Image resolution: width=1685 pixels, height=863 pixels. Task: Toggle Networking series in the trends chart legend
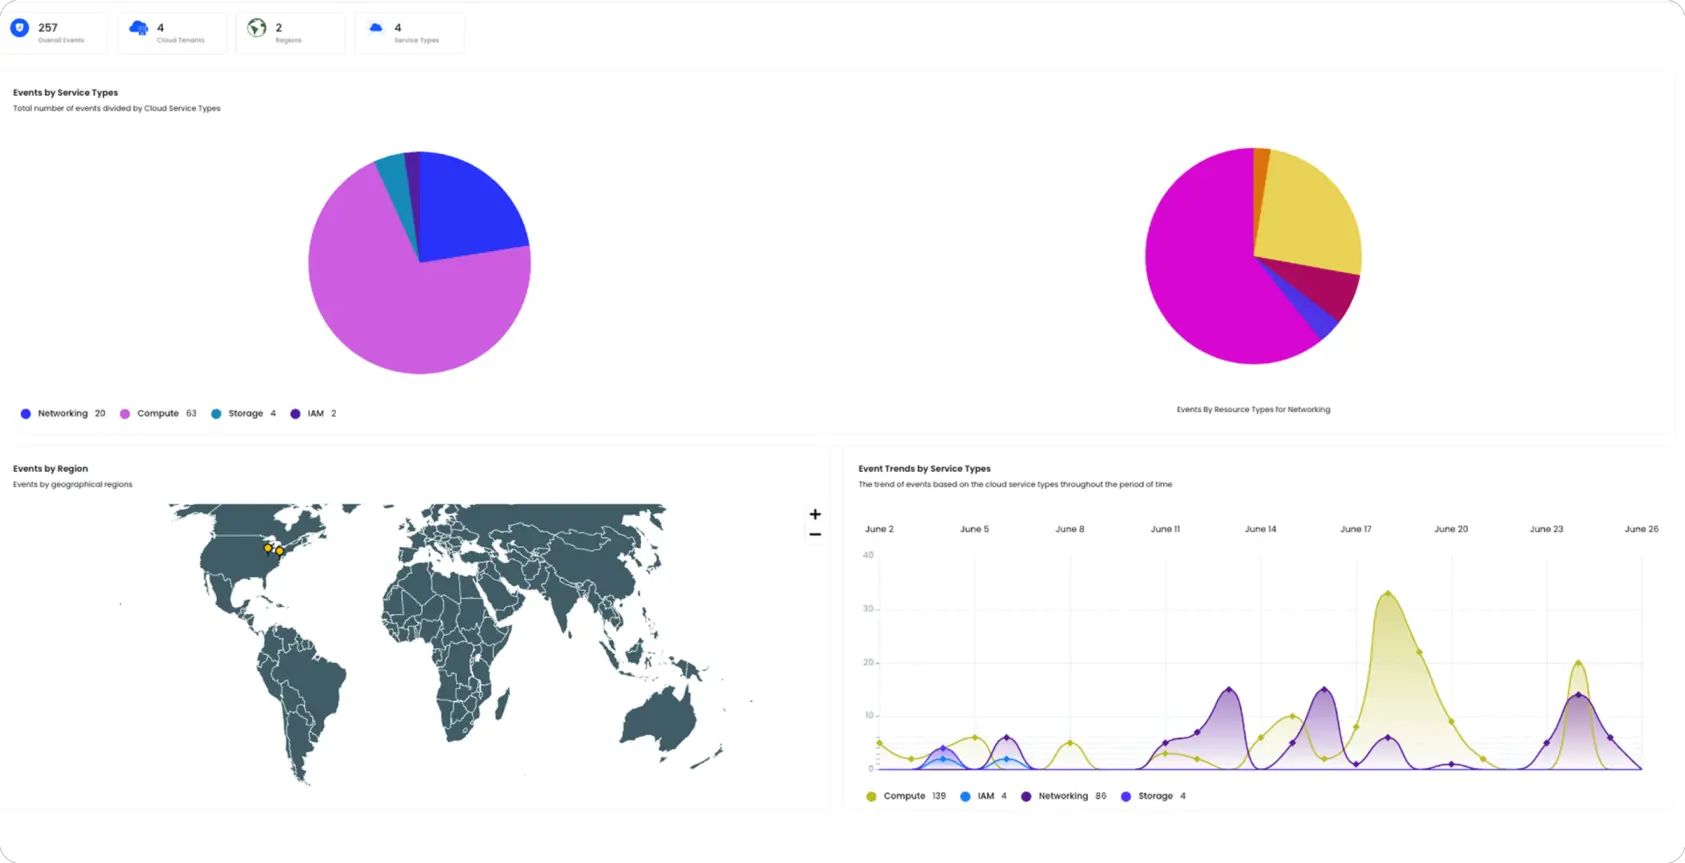point(1062,797)
